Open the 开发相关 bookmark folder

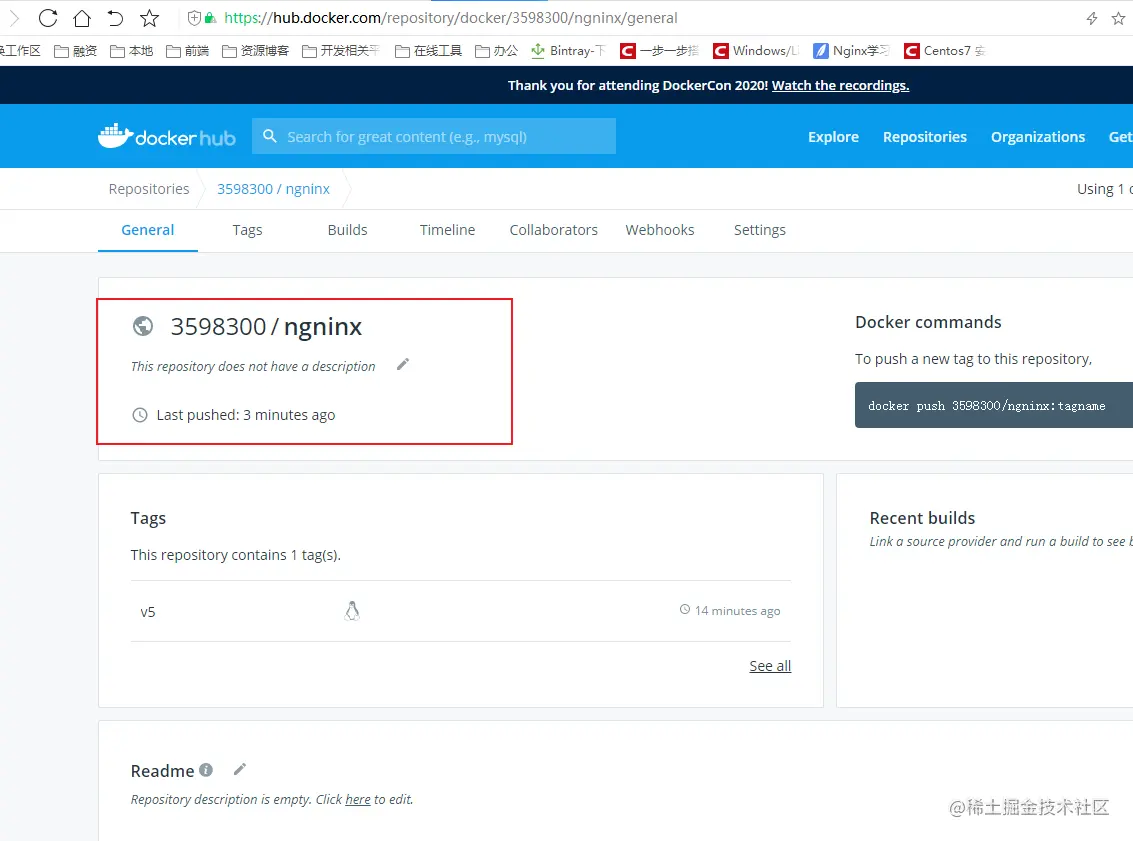(x=340, y=51)
